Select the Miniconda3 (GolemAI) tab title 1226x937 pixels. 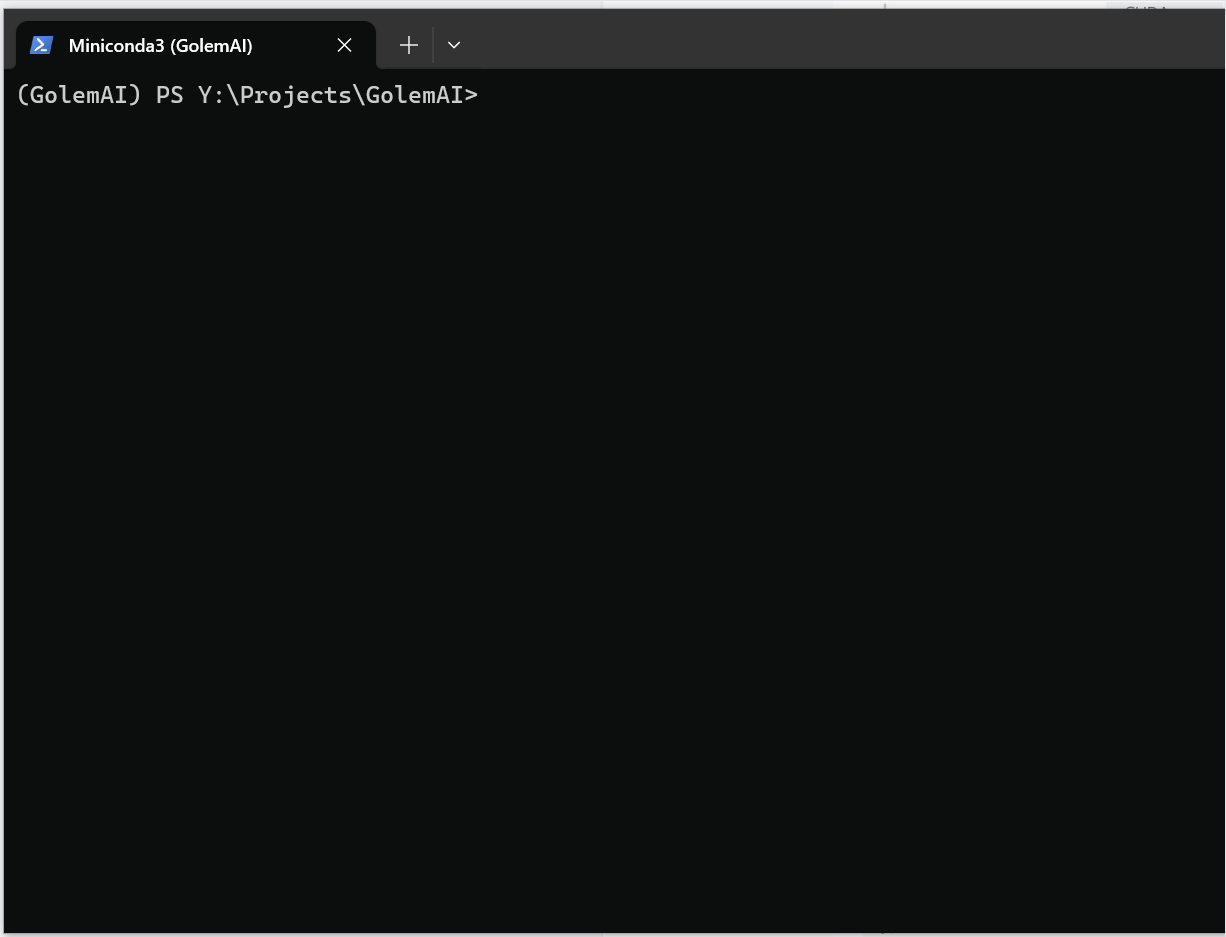(x=160, y=46)
